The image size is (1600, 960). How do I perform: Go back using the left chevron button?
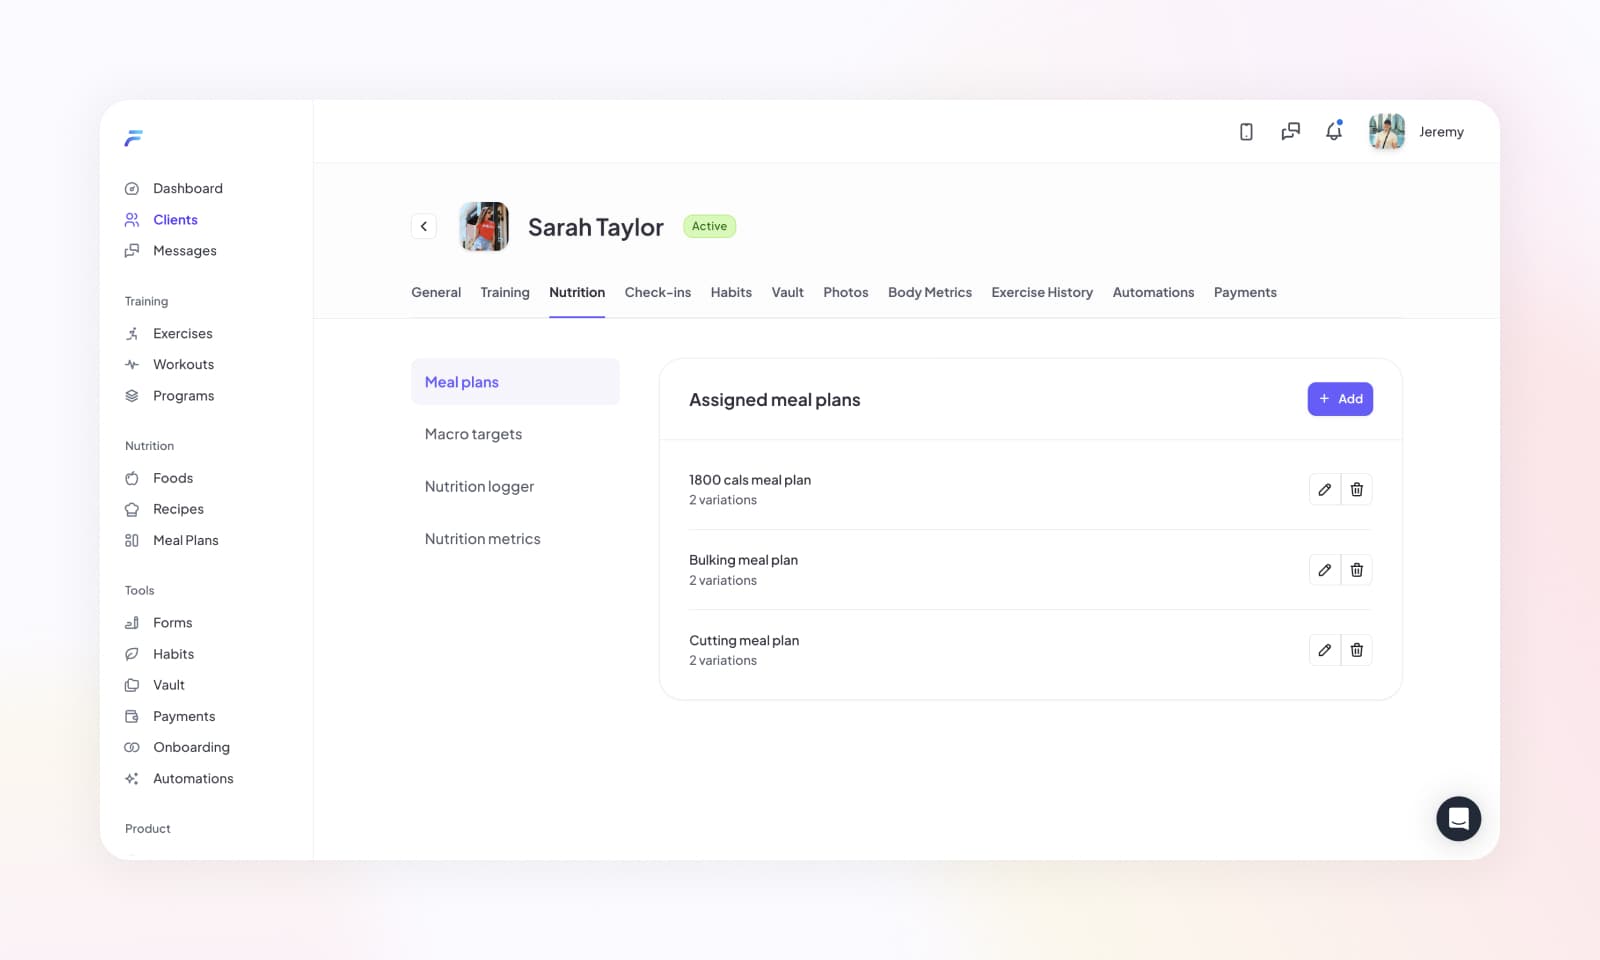click(x=424, y=226)
